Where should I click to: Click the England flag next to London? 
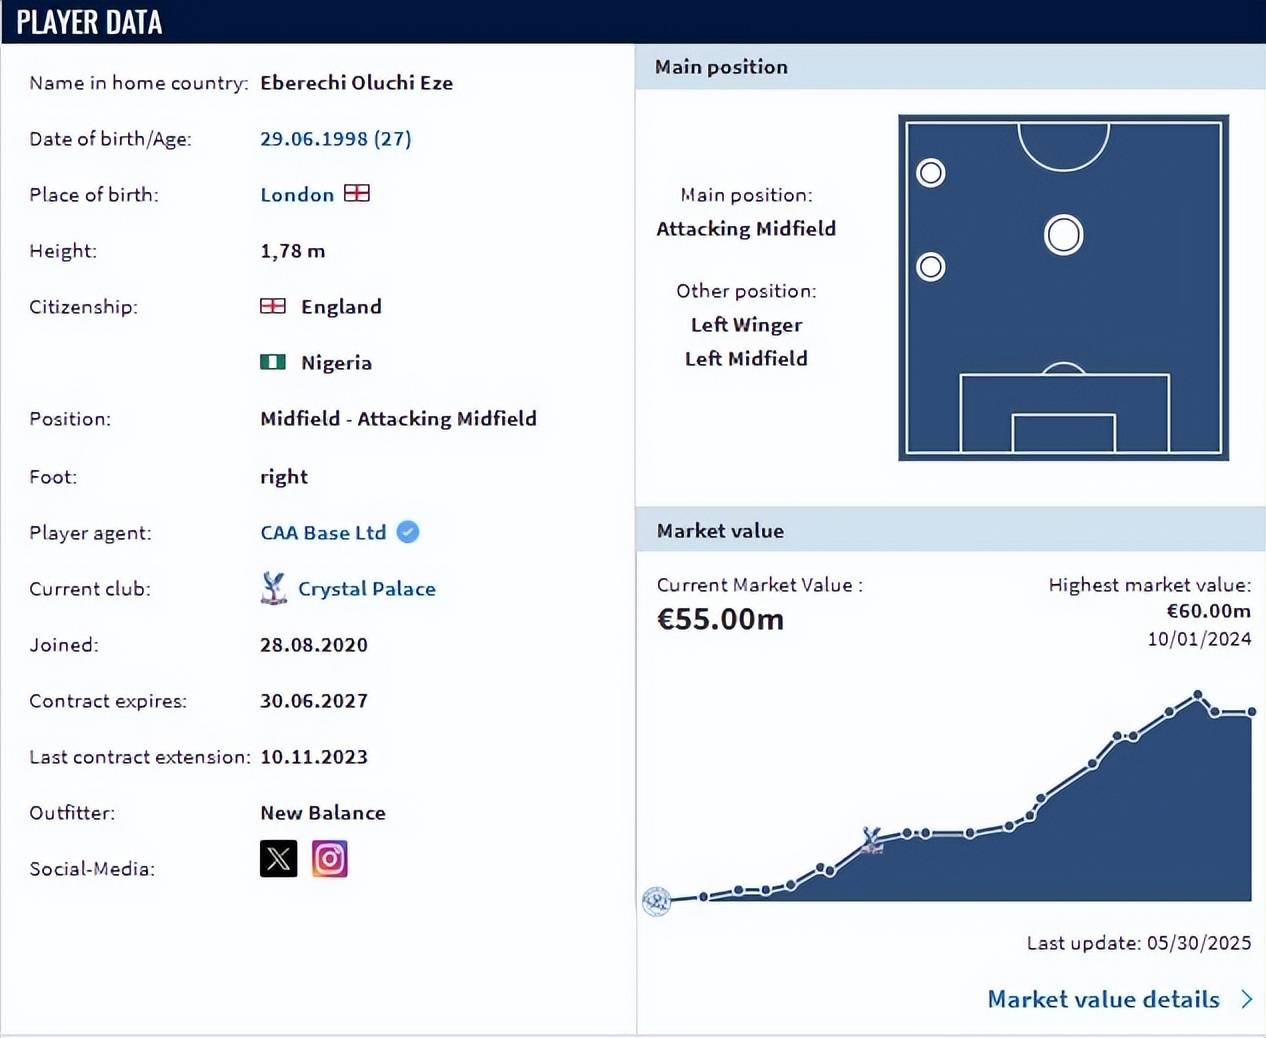coord(357,193)
